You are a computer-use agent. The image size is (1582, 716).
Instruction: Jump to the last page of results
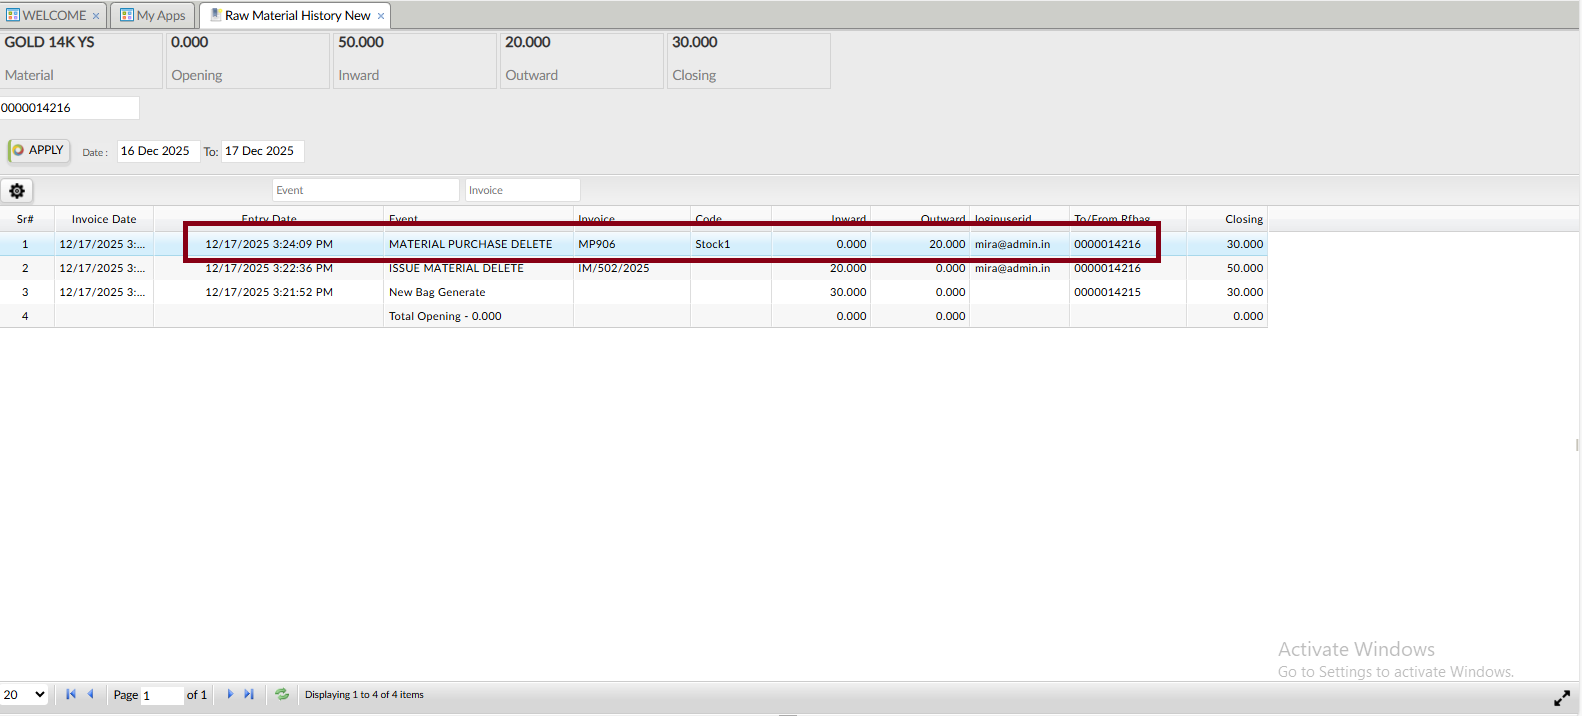249,694
